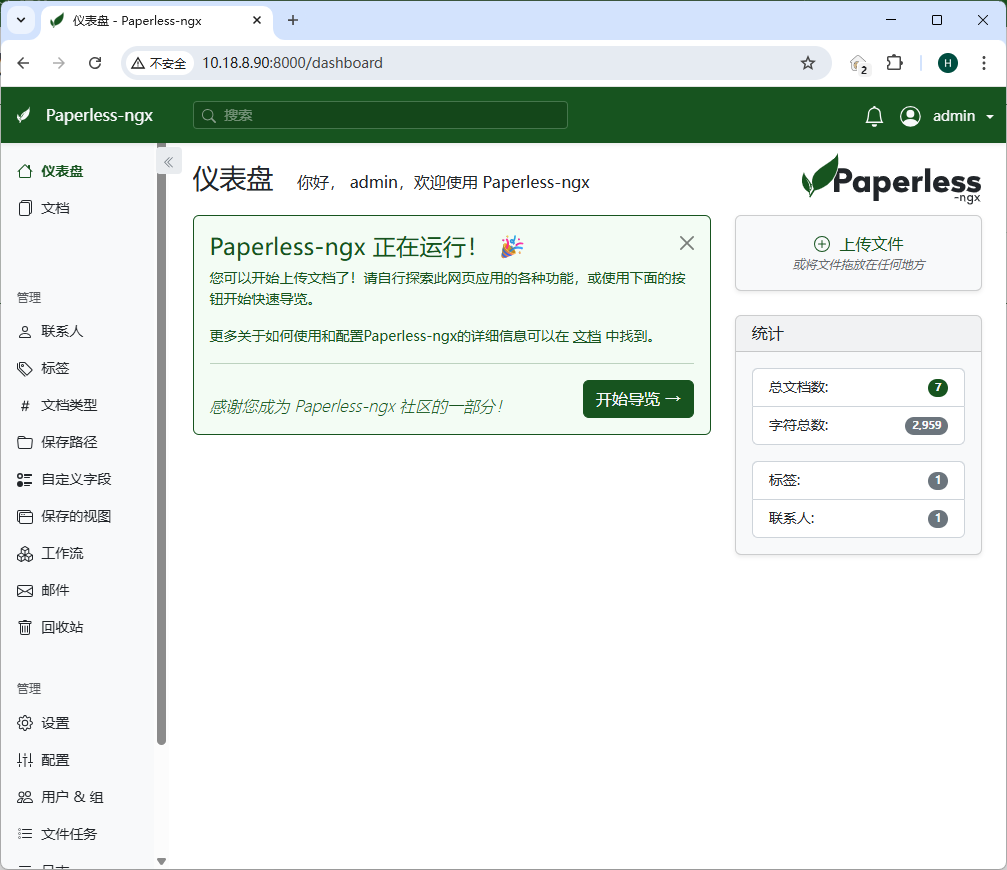Click the gear icon beside 设置
Image resolution: width=1007 pixels, height=870 pixels.
pyautogui.click(x=24, y=723)
